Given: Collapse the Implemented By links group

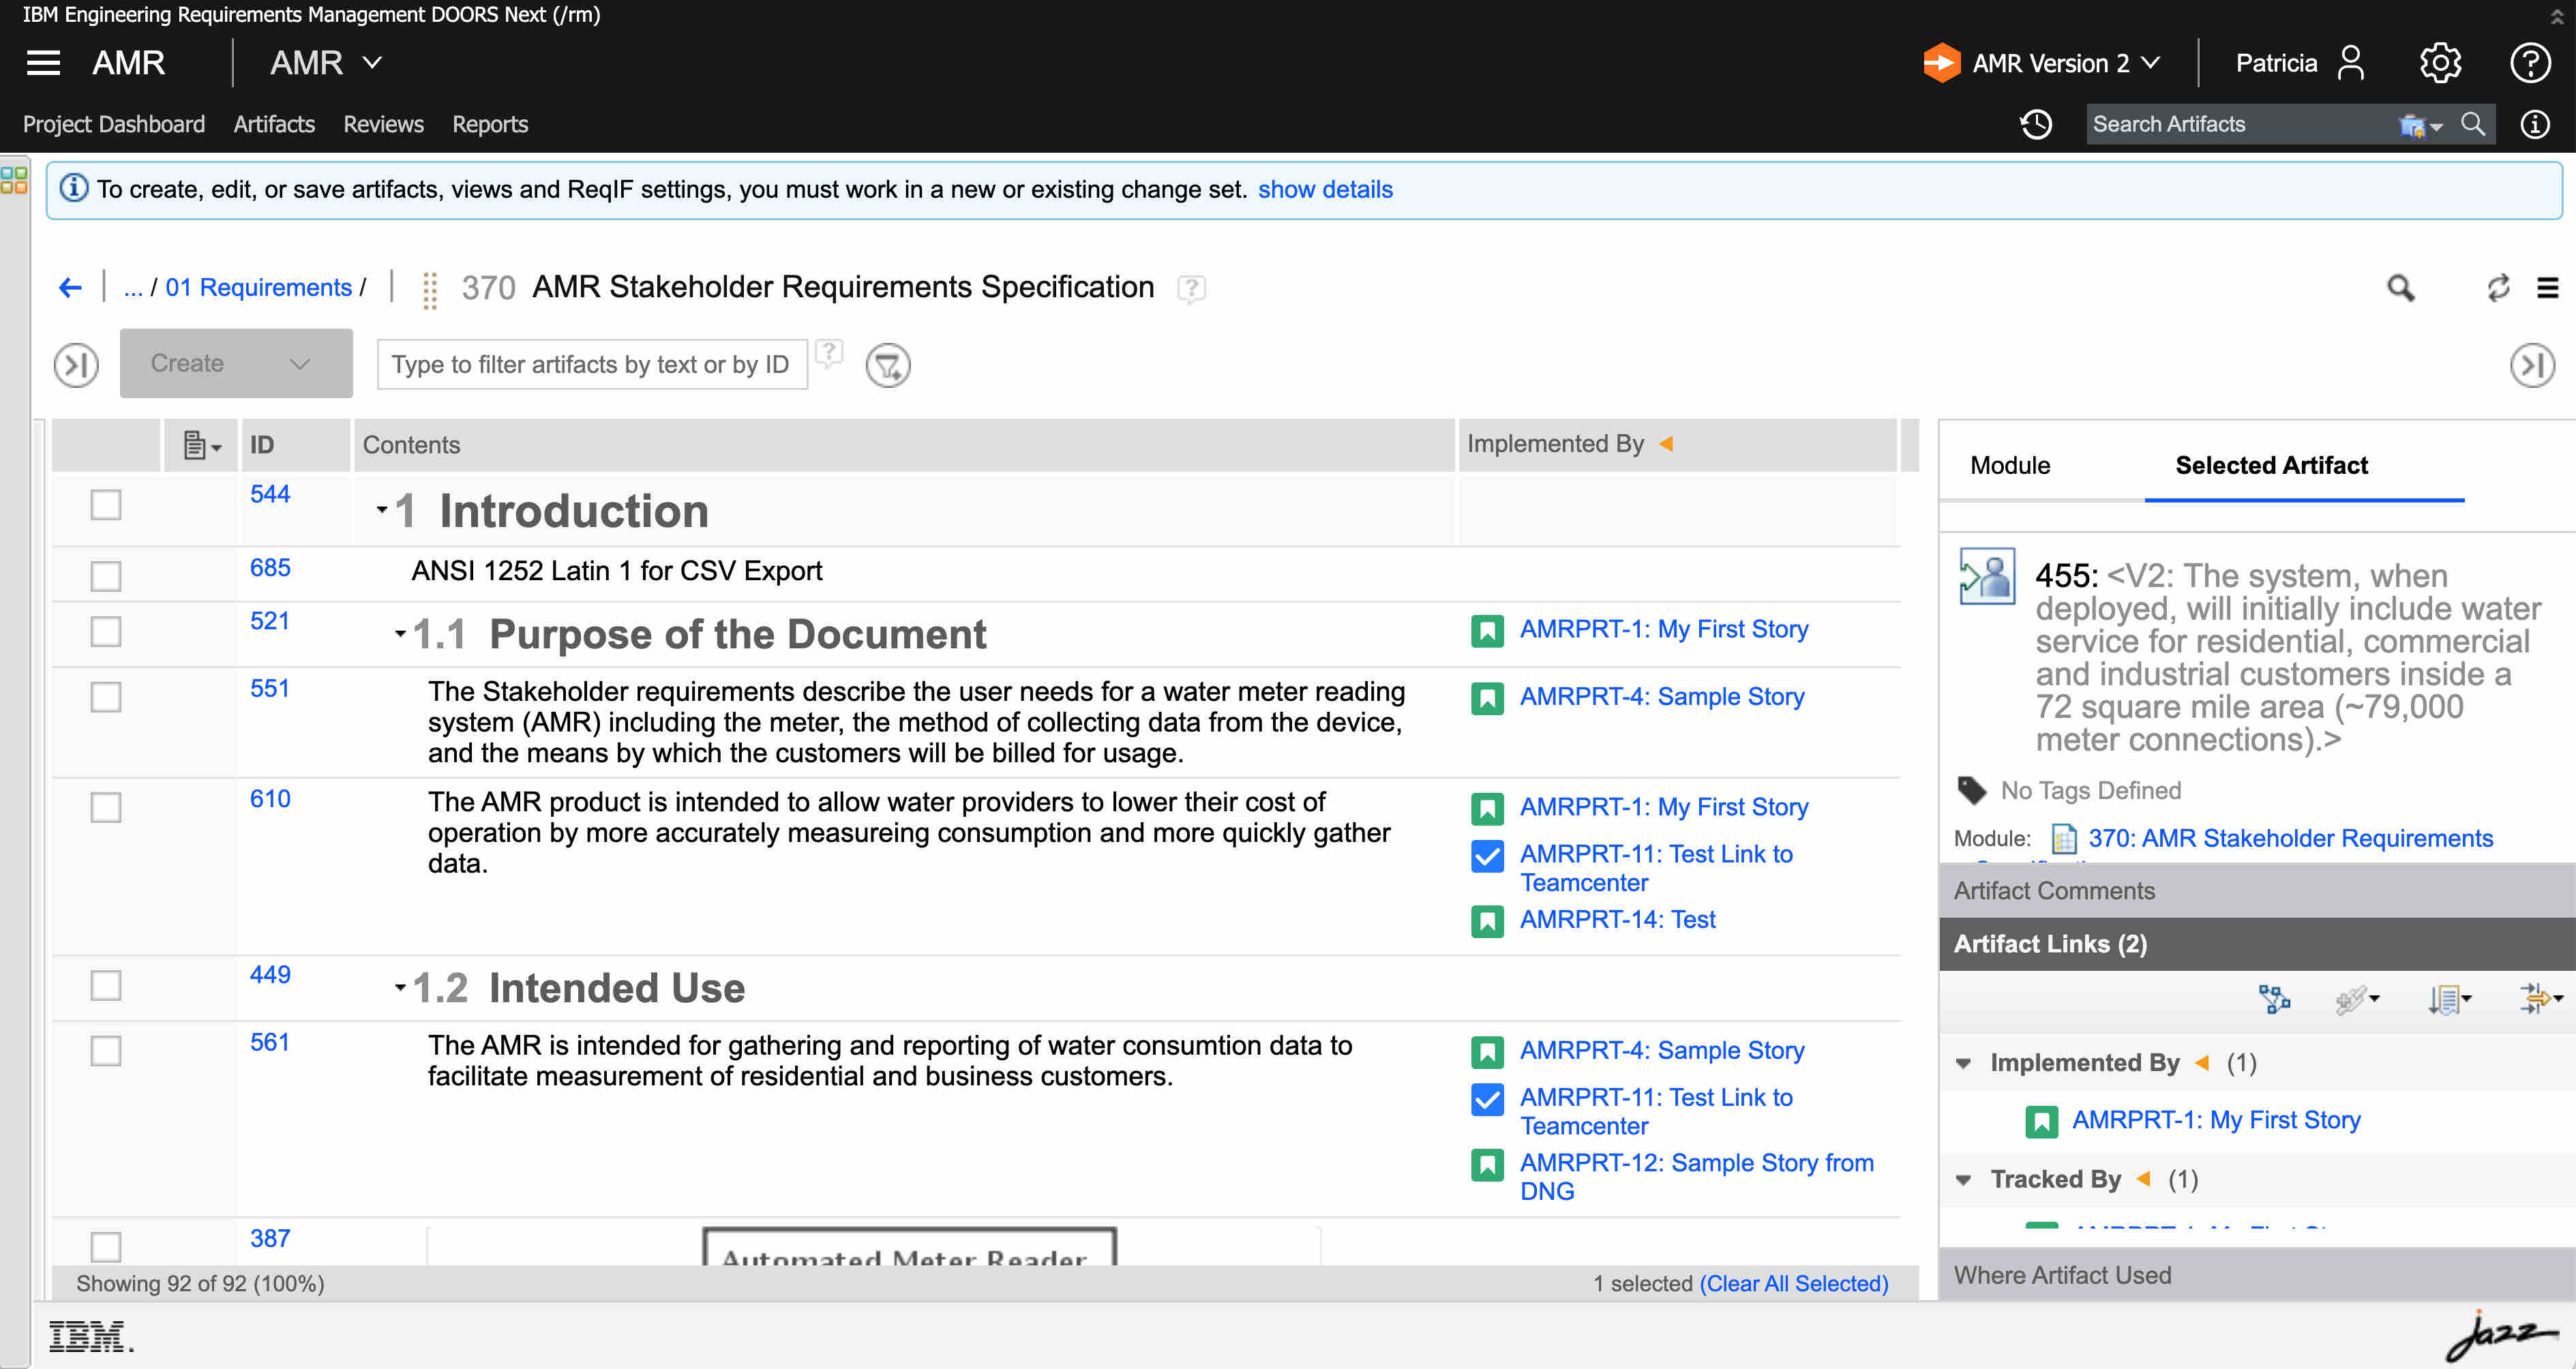Looking at the screenshot, I should click(x=1963, y=1063).
